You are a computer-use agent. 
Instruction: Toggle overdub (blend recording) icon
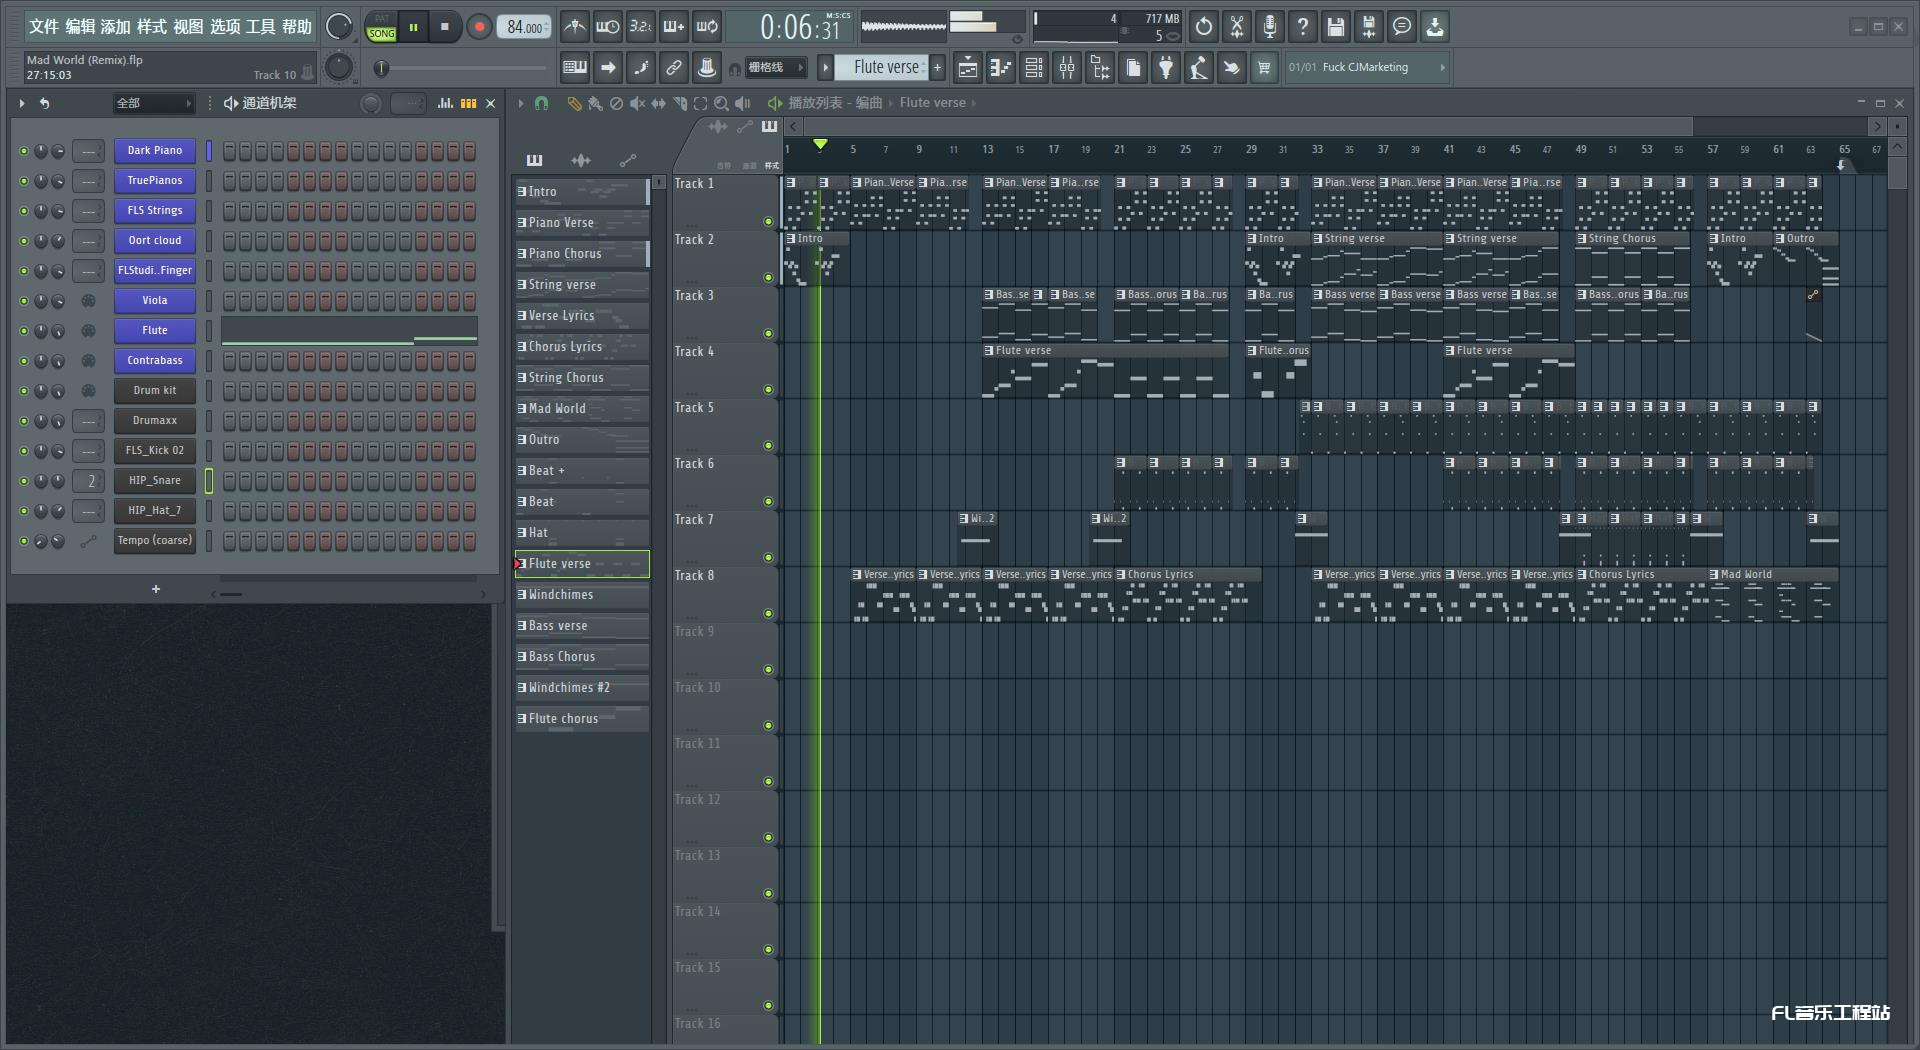coord(673,27)
